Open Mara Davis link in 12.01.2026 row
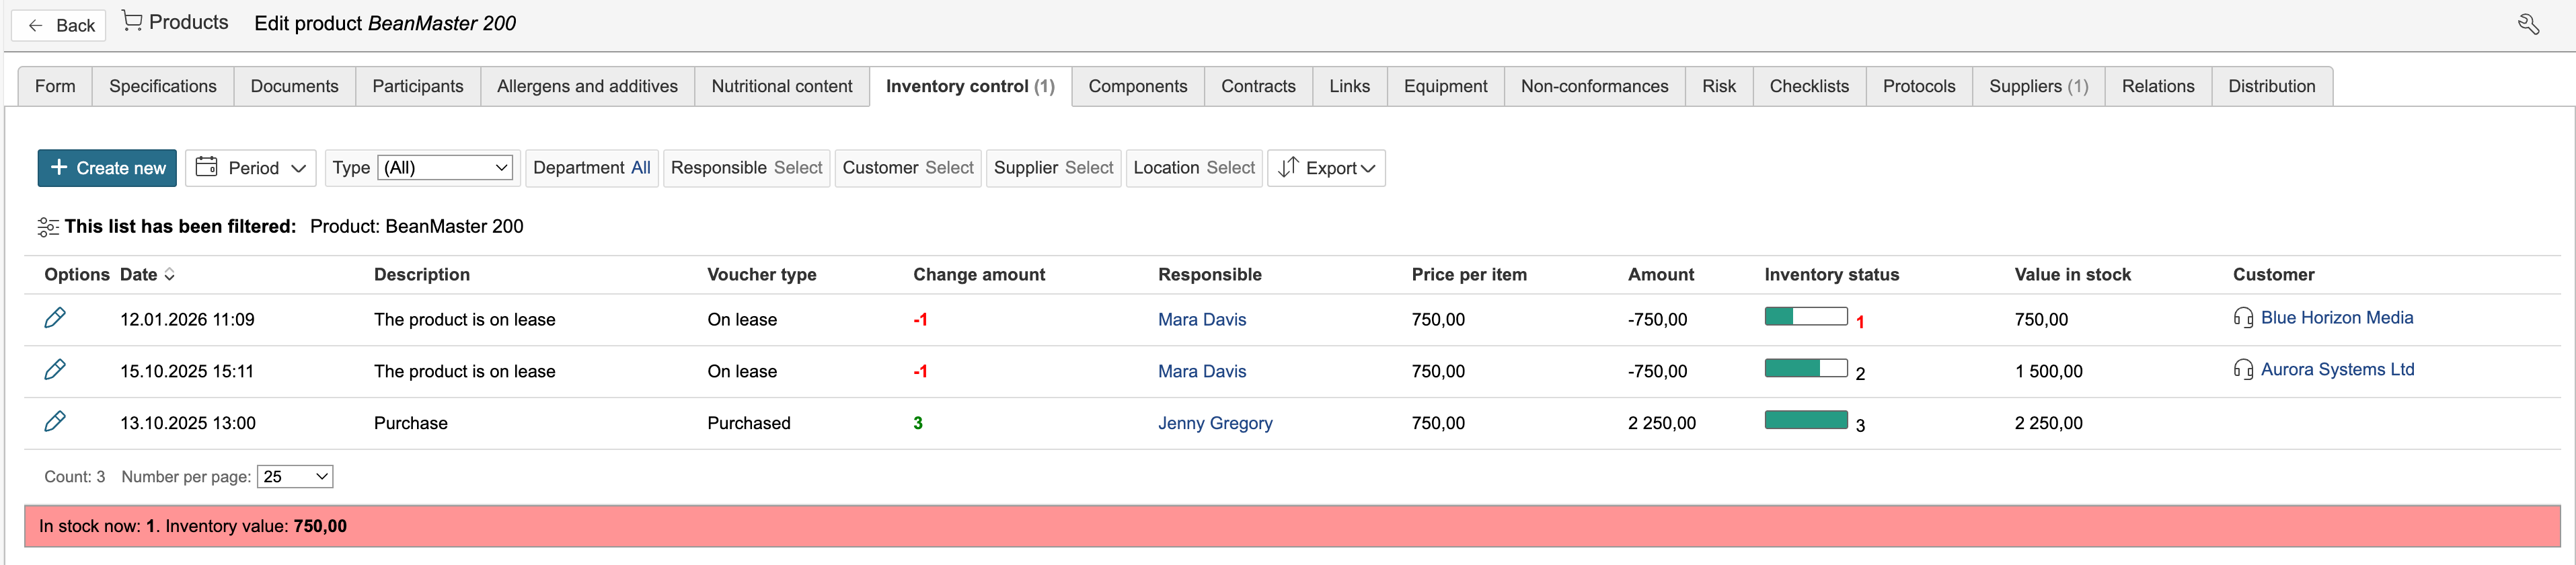 (1202, 320)
